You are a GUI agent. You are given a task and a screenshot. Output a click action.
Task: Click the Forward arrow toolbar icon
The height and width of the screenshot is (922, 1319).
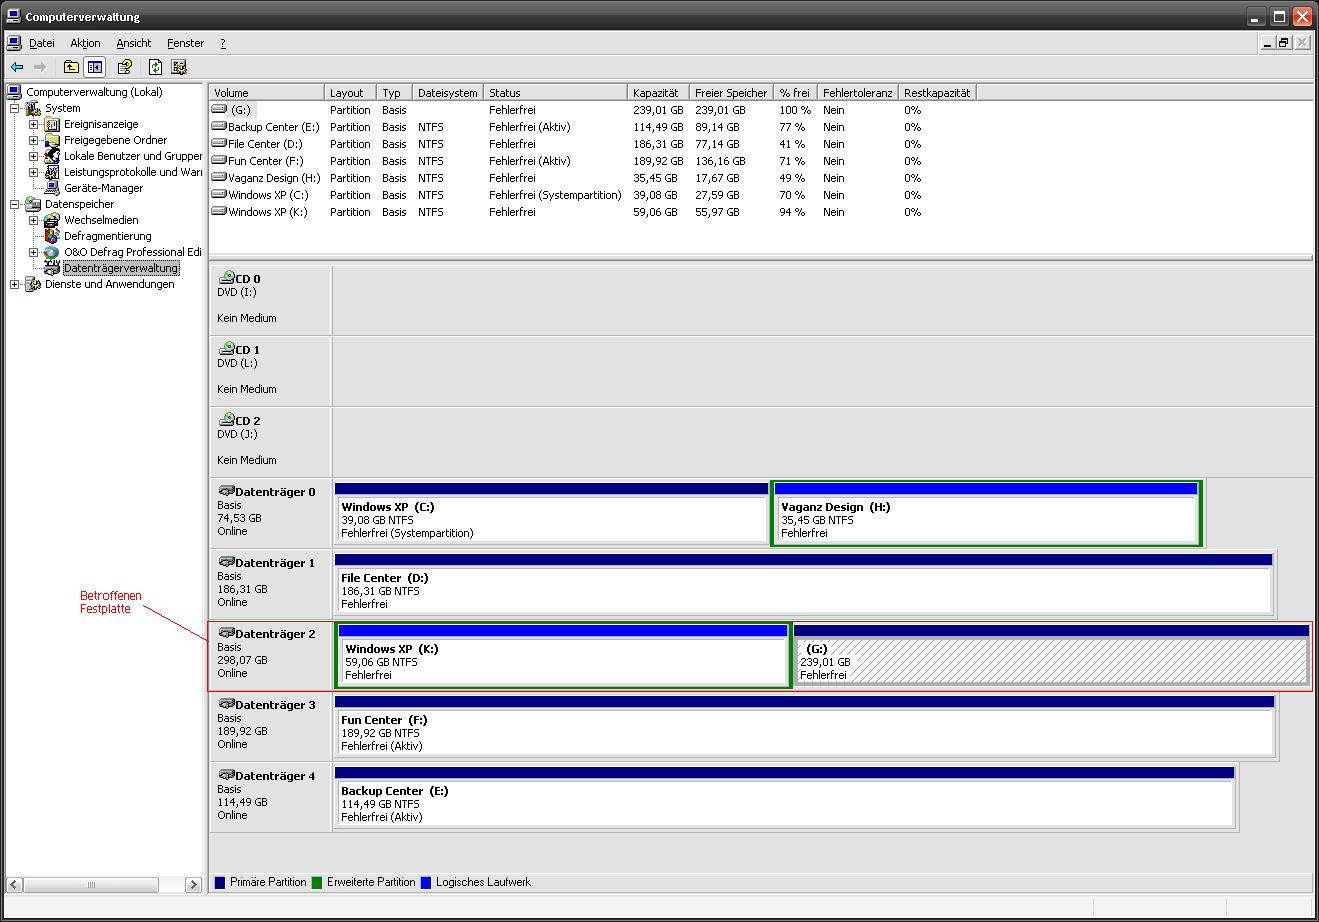point(40,67)
